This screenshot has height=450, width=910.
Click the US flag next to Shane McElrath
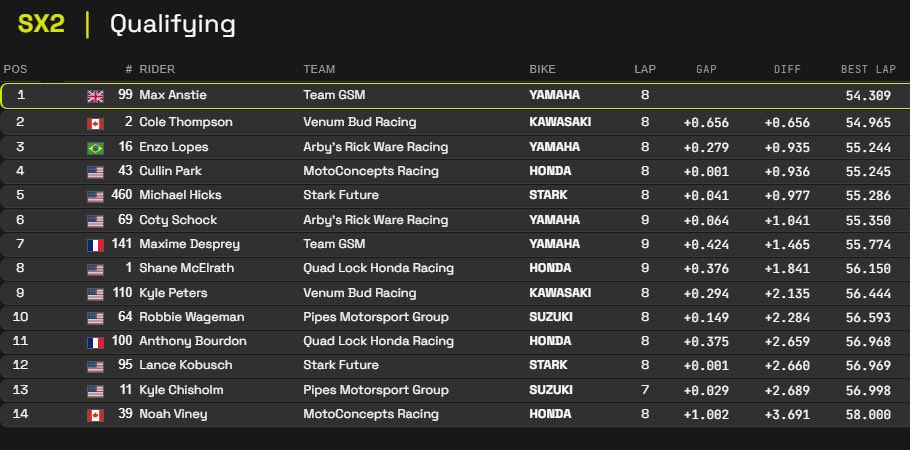pyautogui.click(x=95, y=269)
